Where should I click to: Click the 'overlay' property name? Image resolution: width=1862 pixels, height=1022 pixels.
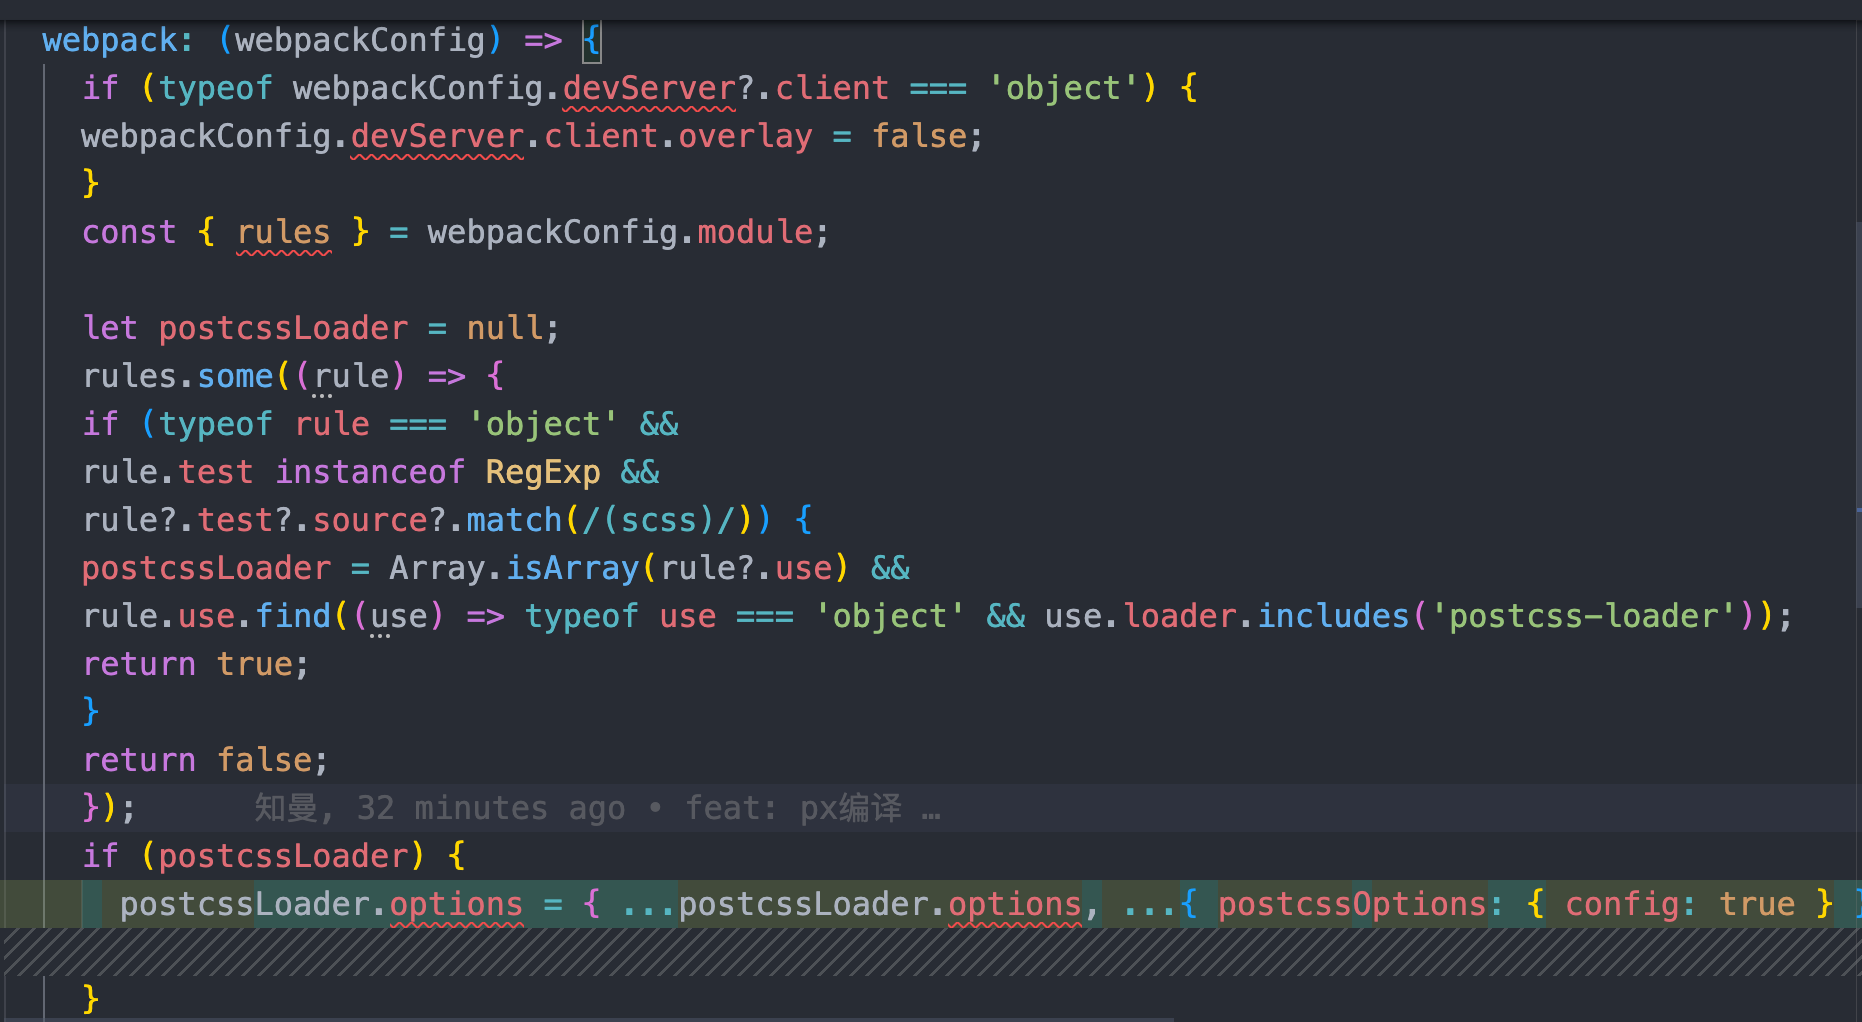(x=746, y=136)
